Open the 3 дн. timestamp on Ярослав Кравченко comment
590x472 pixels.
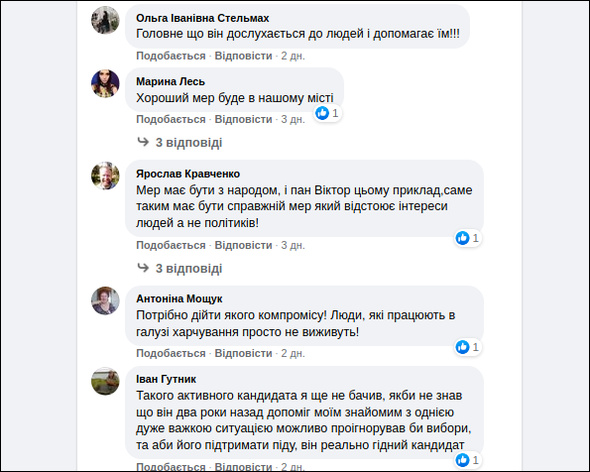tap(293, 245)
